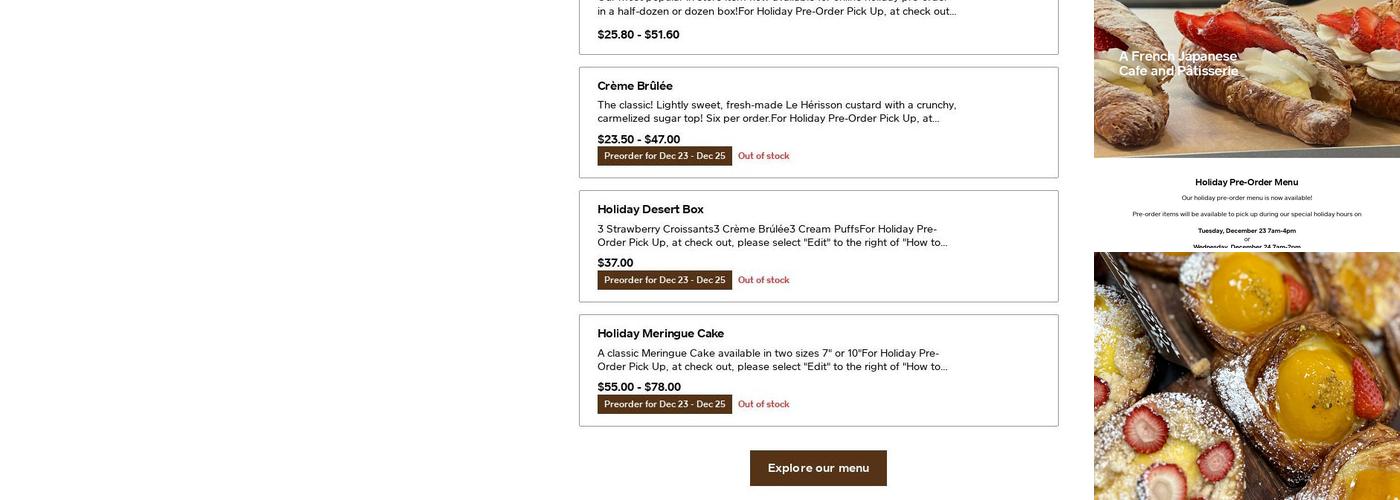Open the Crème Brûlée item title
Viewport: 1400px width, 500px height.
pyautogui.click(x=635, y=86)
